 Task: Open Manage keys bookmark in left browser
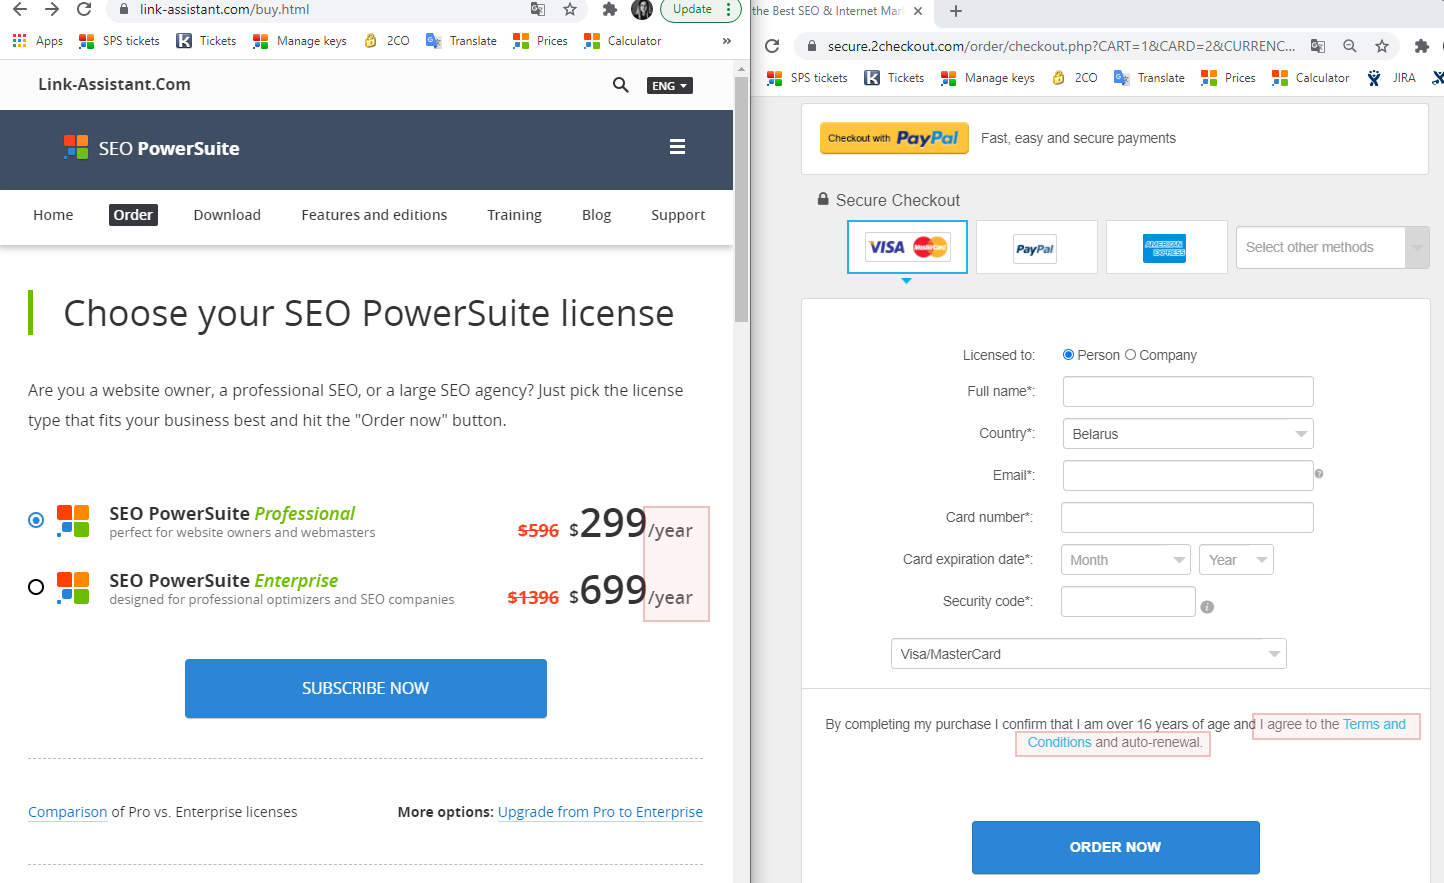(300, 41)
